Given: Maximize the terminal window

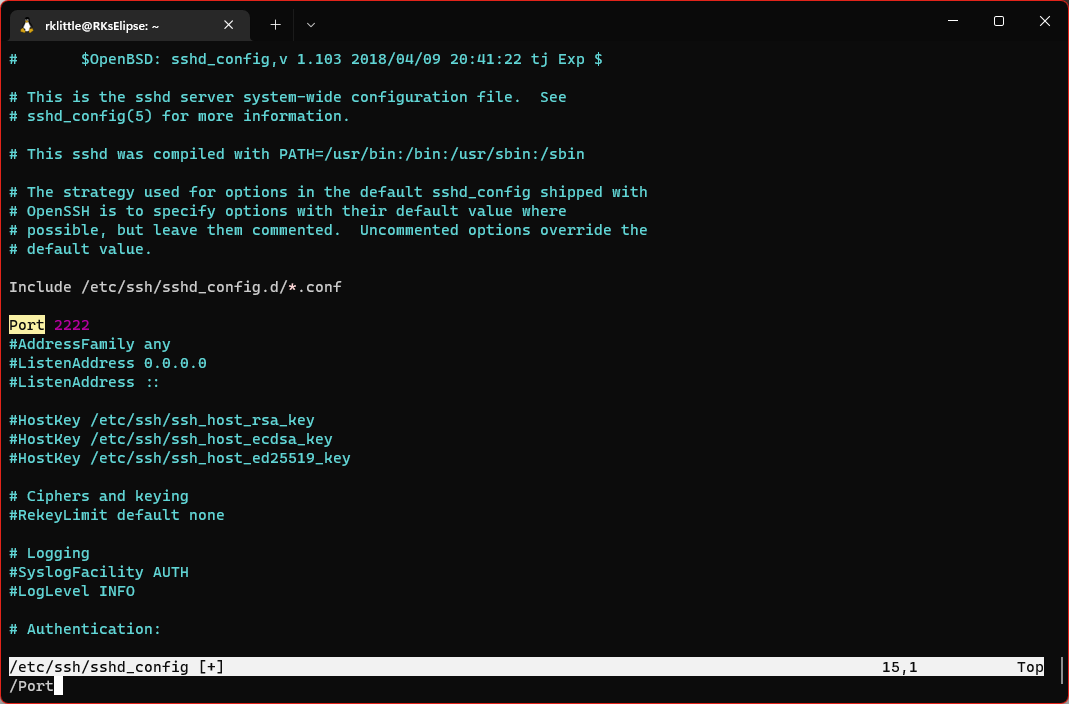Looking at the screenshot, I should coord(999,21).
